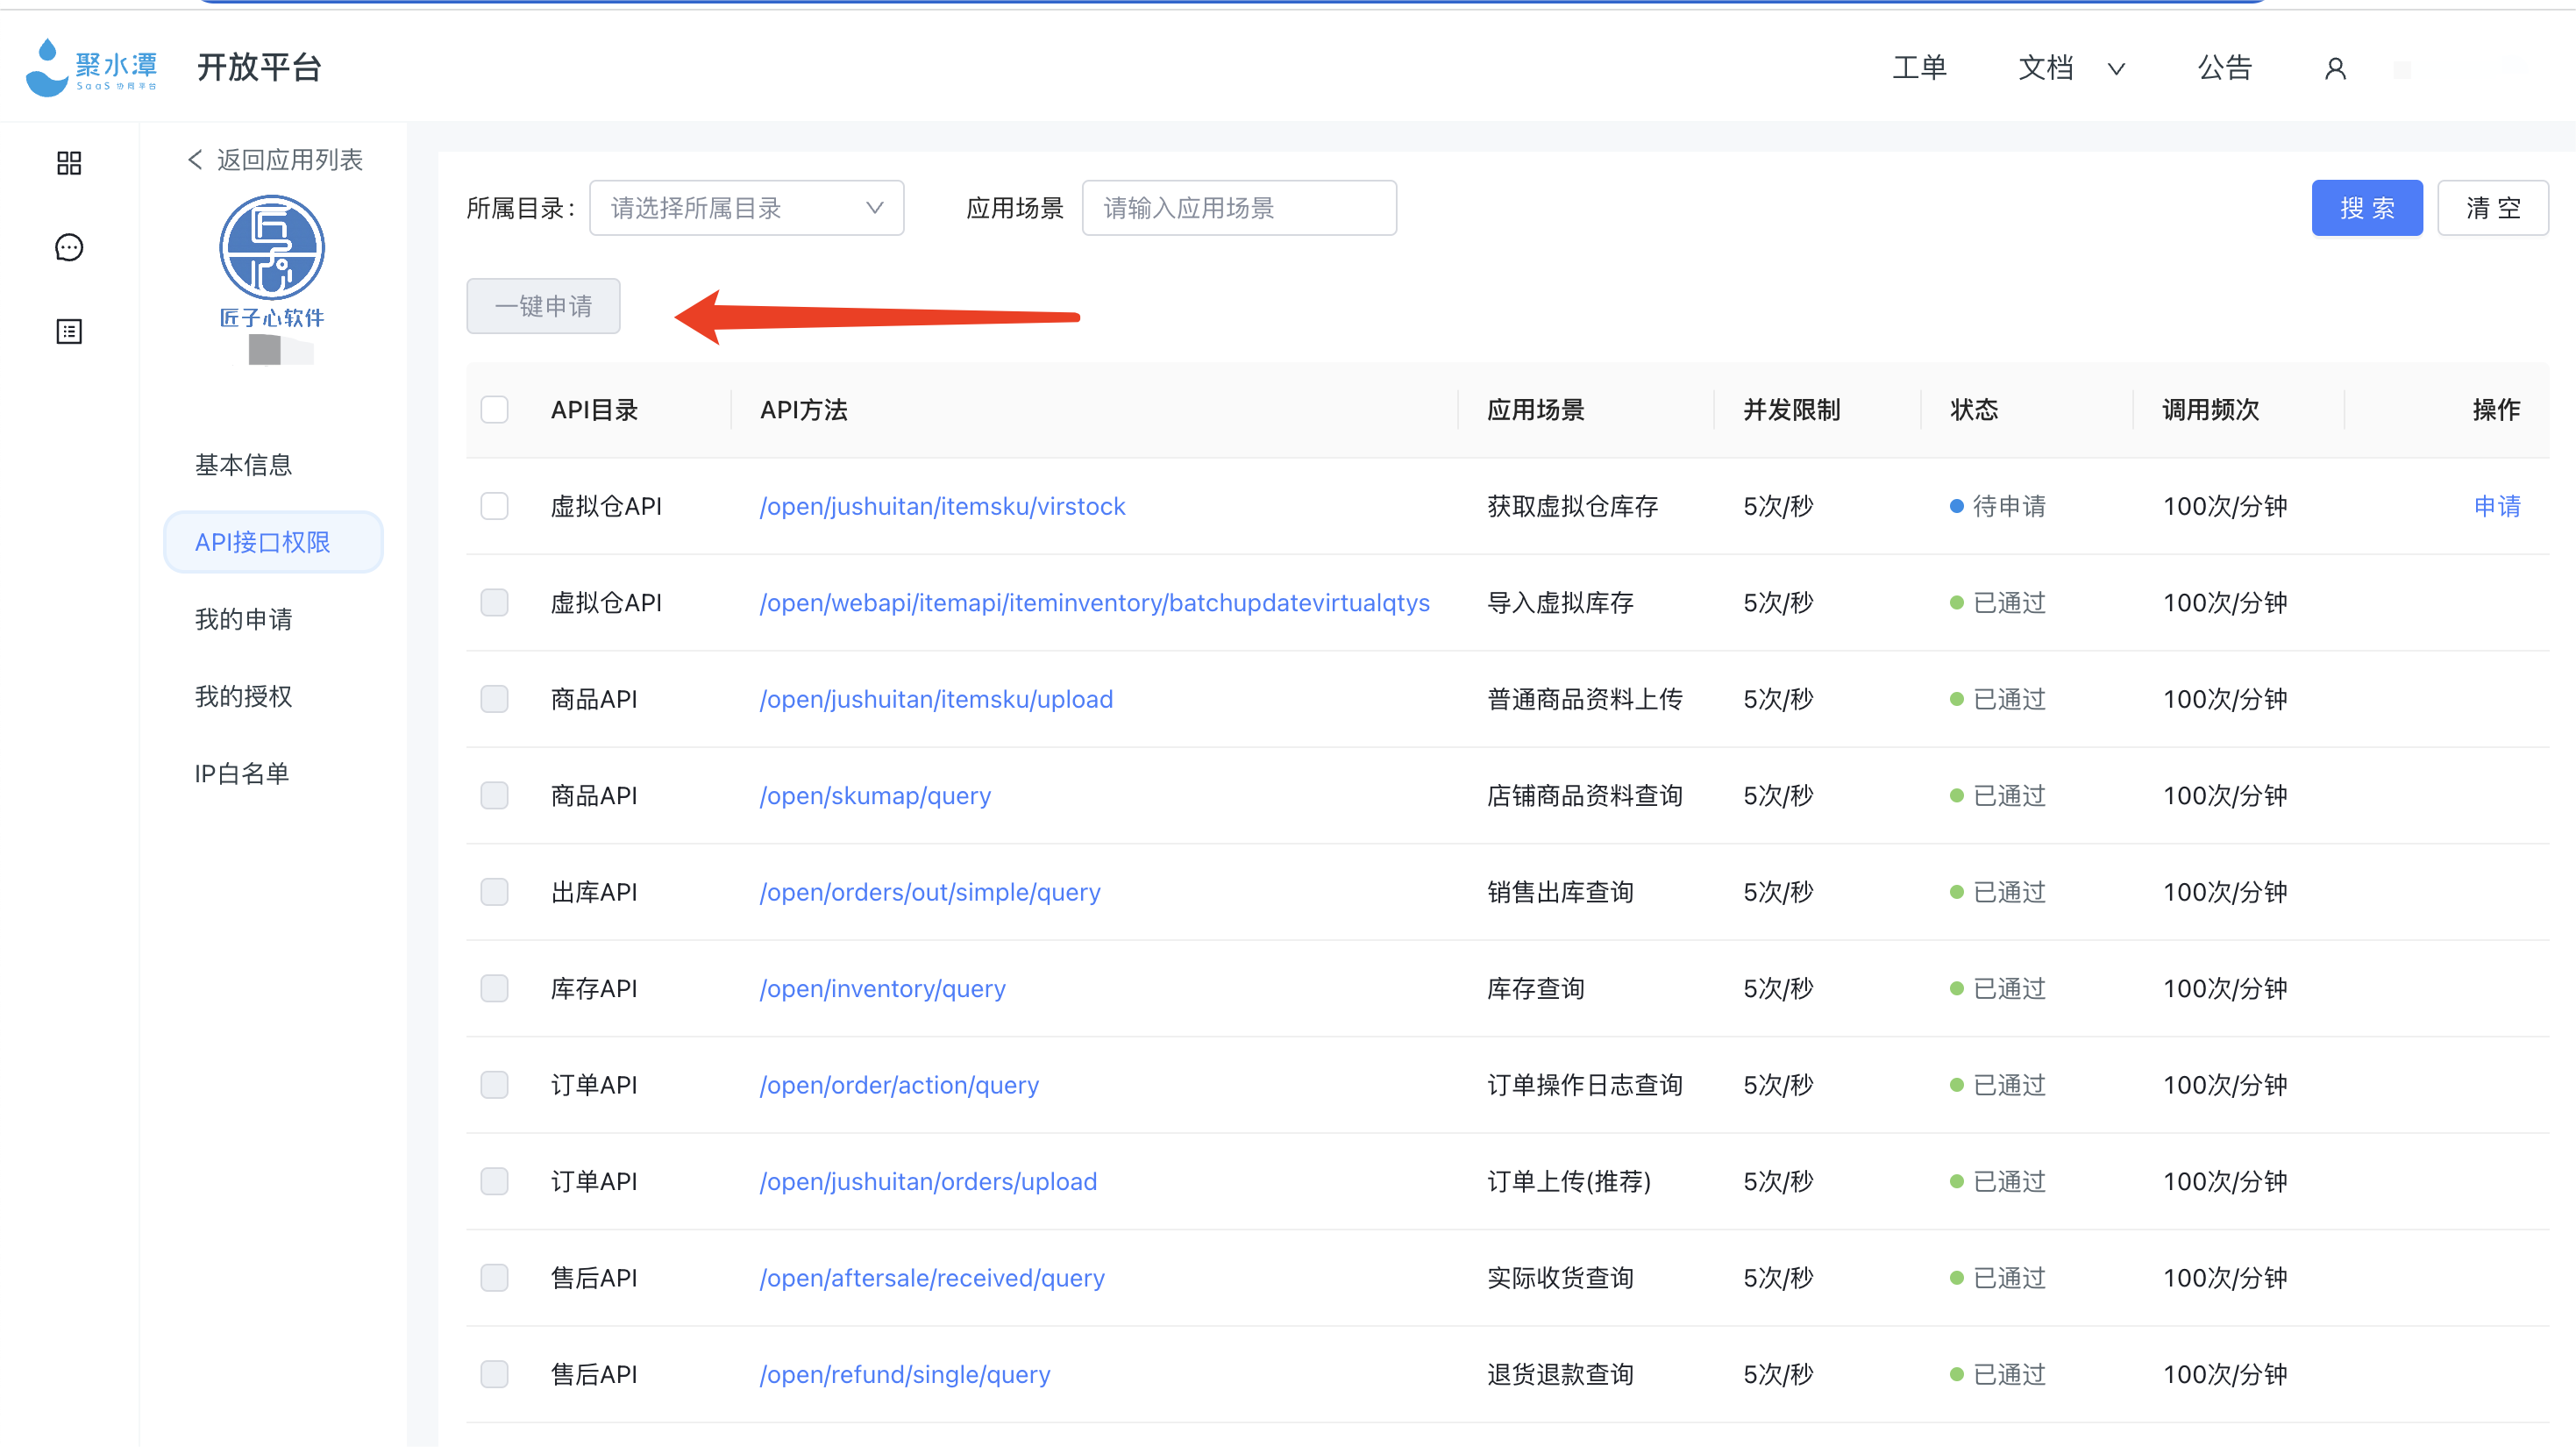Open the 所属目录 dropdown selector

pyautogui.click(x=746, y=208)
